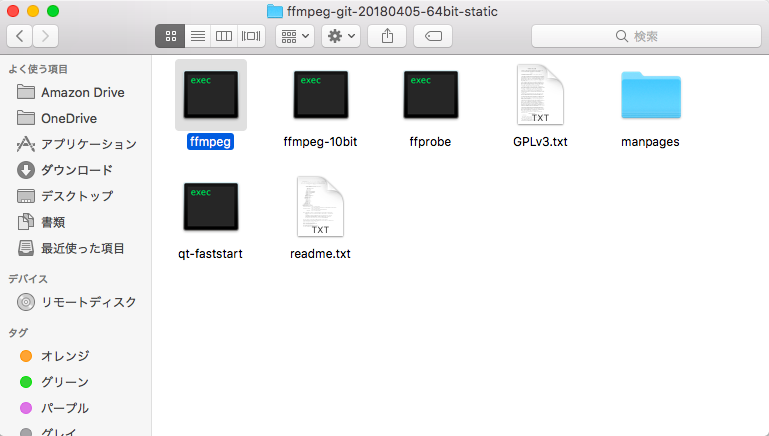Focus the 検索 search field
Image resolution: width=769 pixels, height=436 pixels.
(646, 36)
